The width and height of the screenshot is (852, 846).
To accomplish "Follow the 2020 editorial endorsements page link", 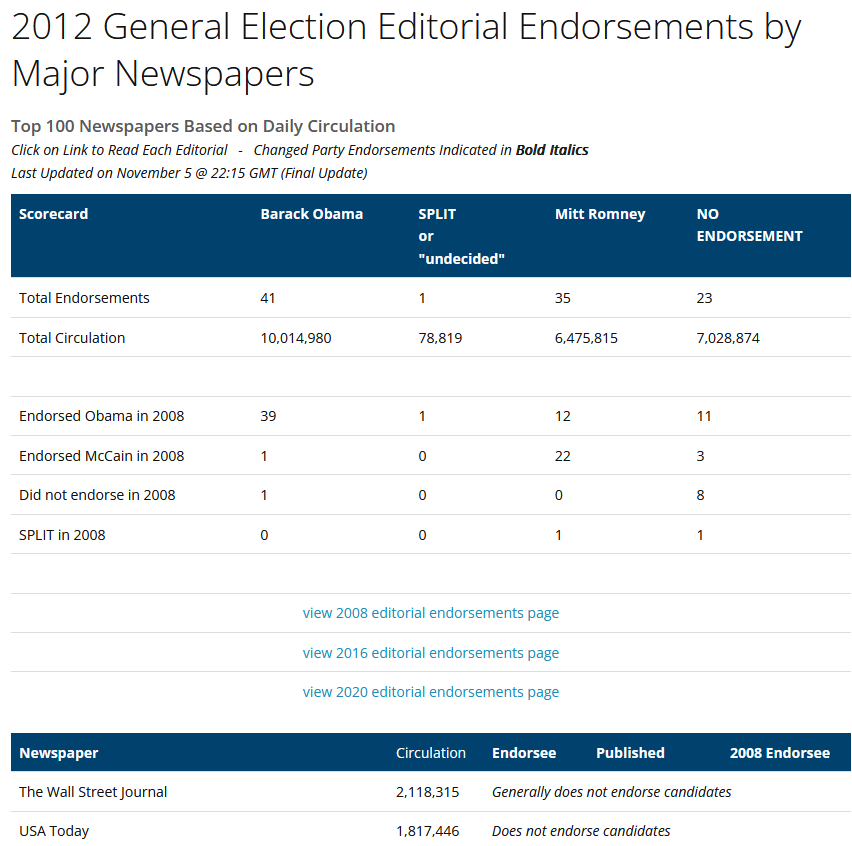I will (x=430, y=692).
